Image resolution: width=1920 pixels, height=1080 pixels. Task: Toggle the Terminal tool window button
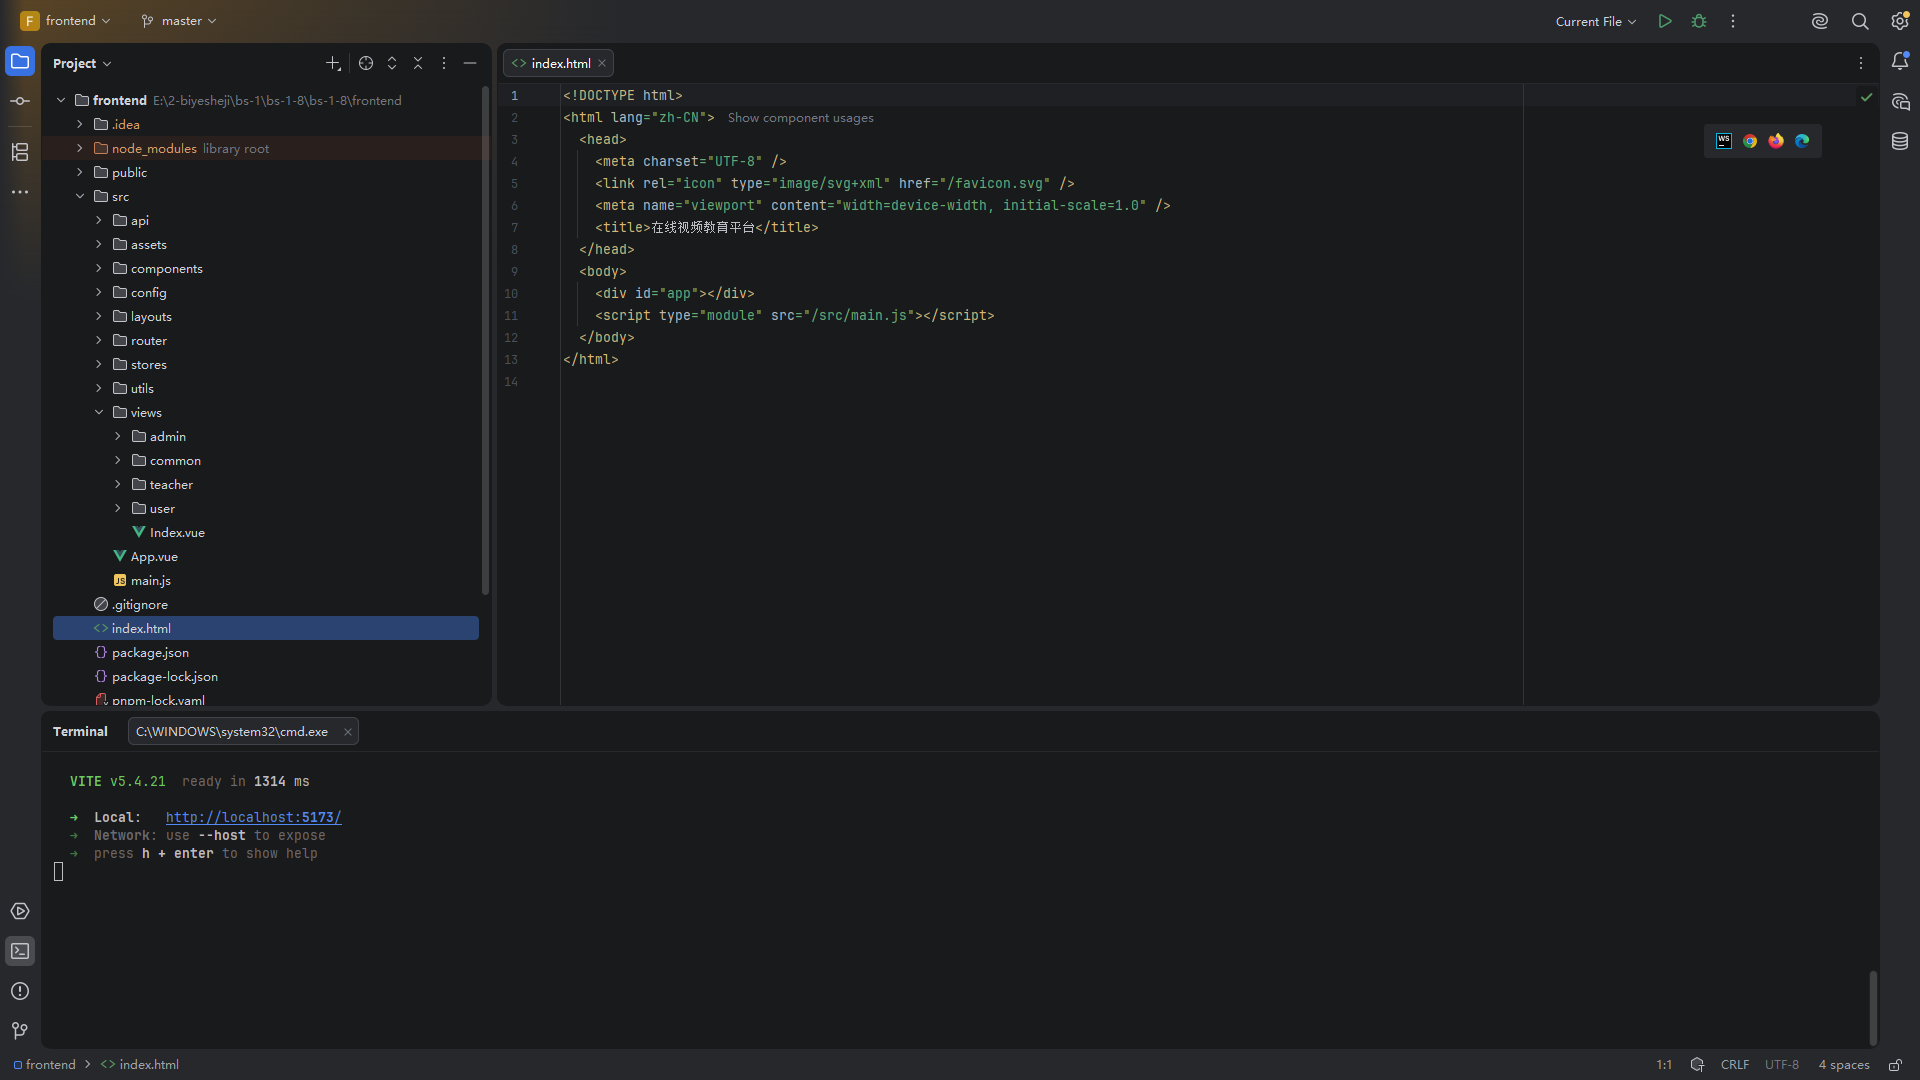pos(20,951)
